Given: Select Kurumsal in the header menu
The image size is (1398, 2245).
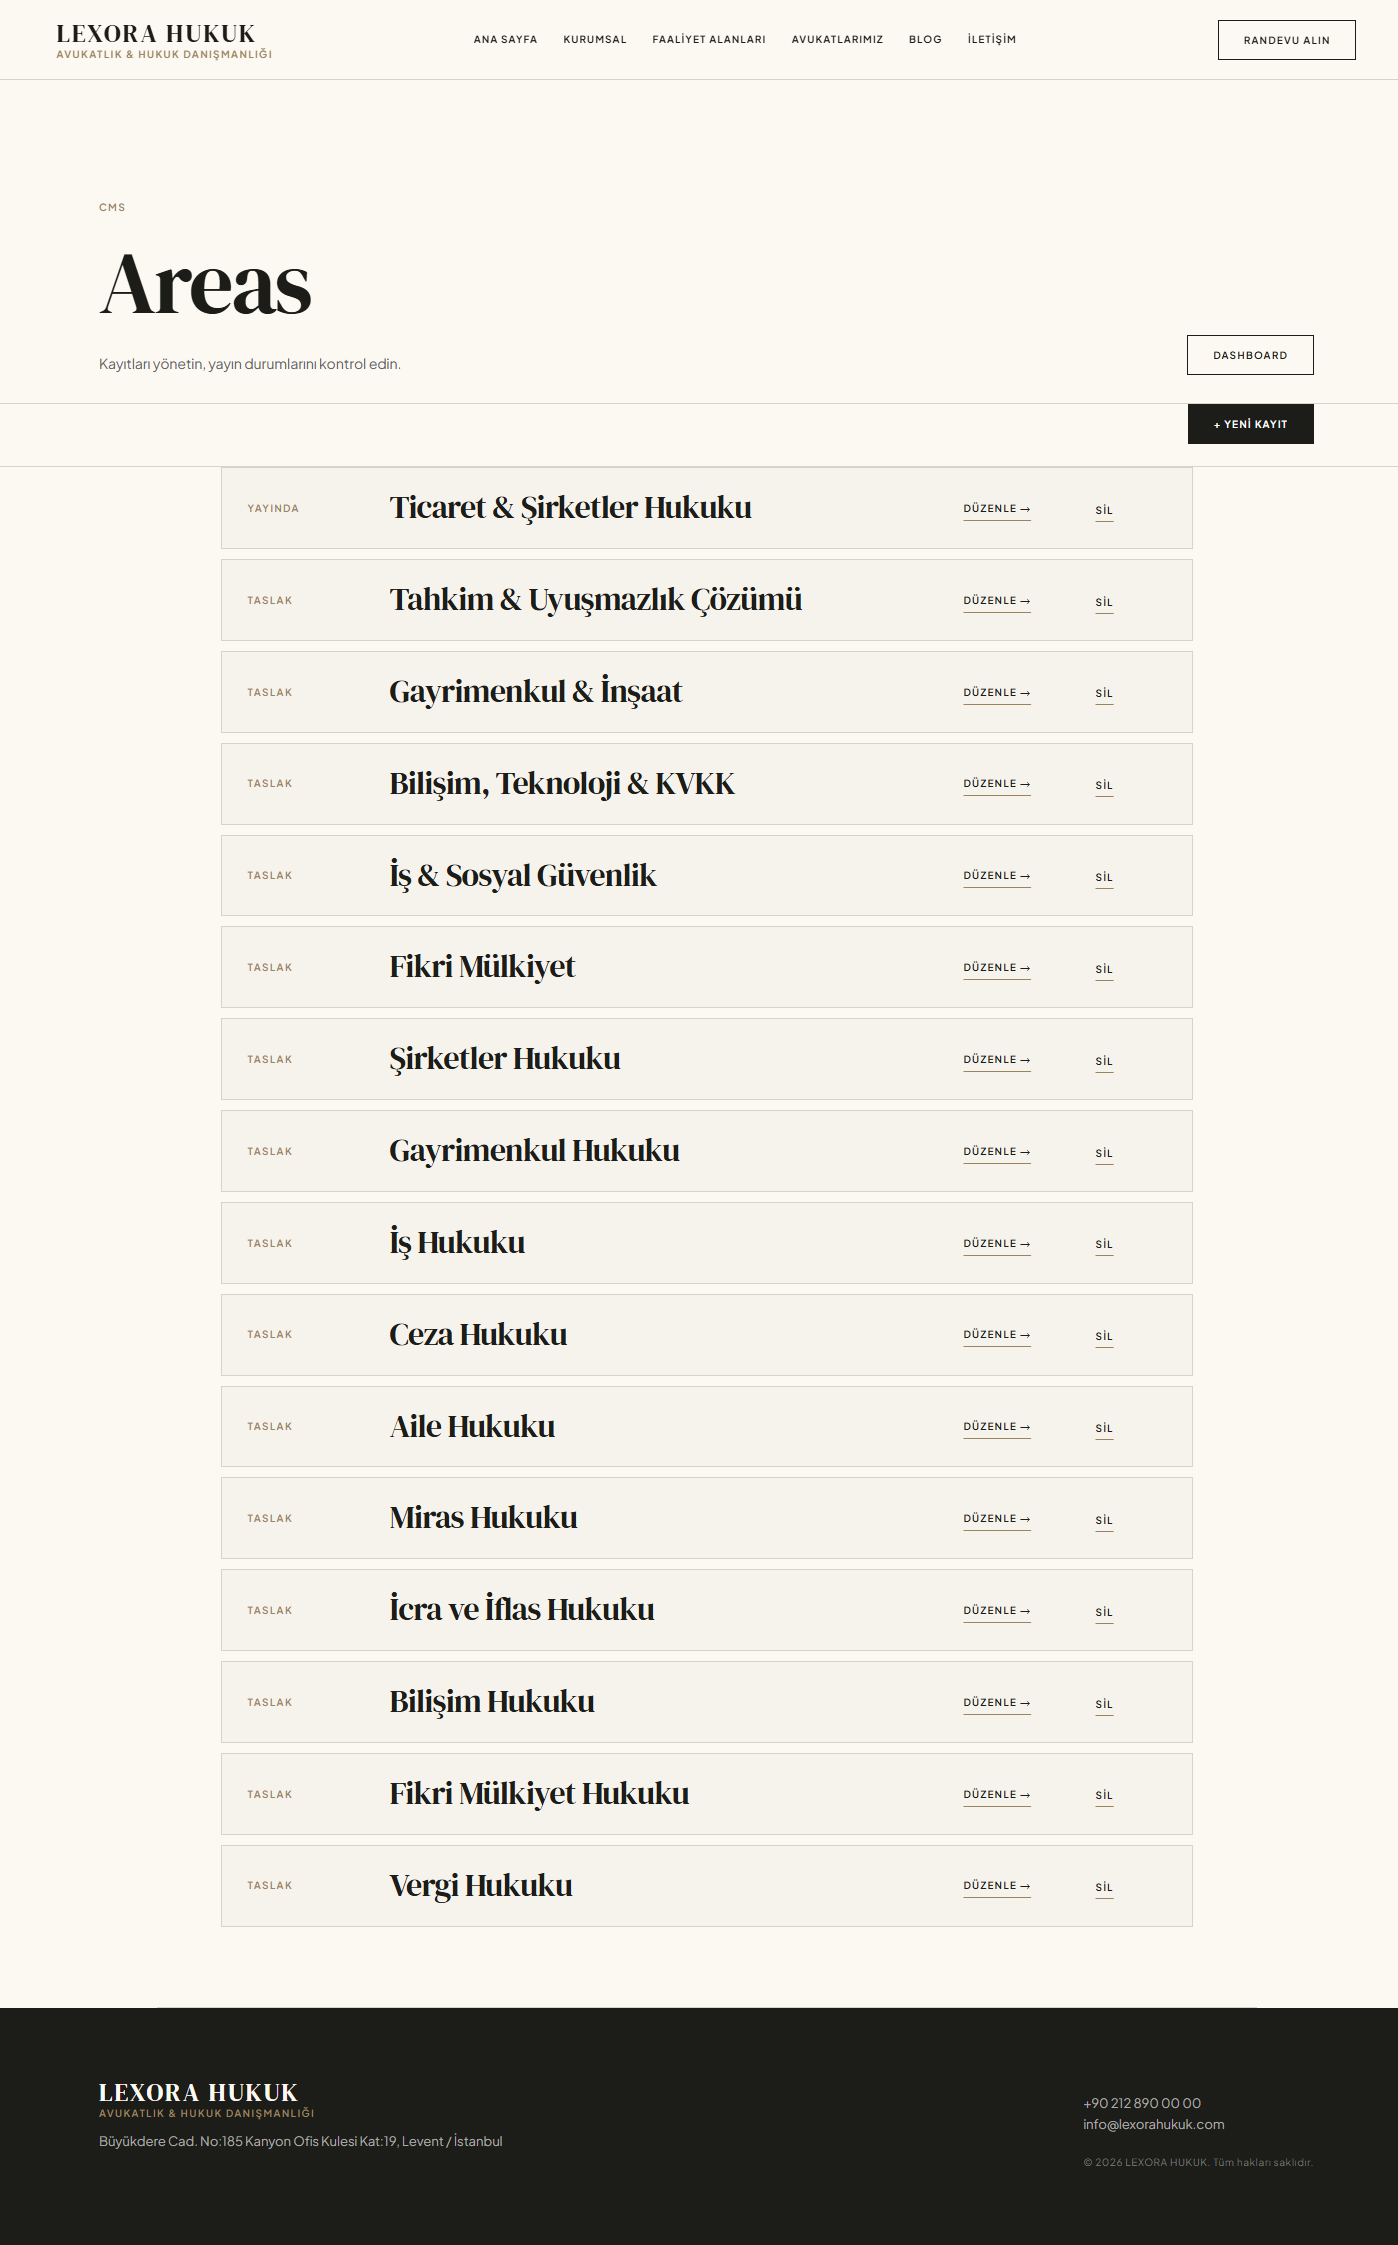Looking at the screenshot, I should (595, 40).
